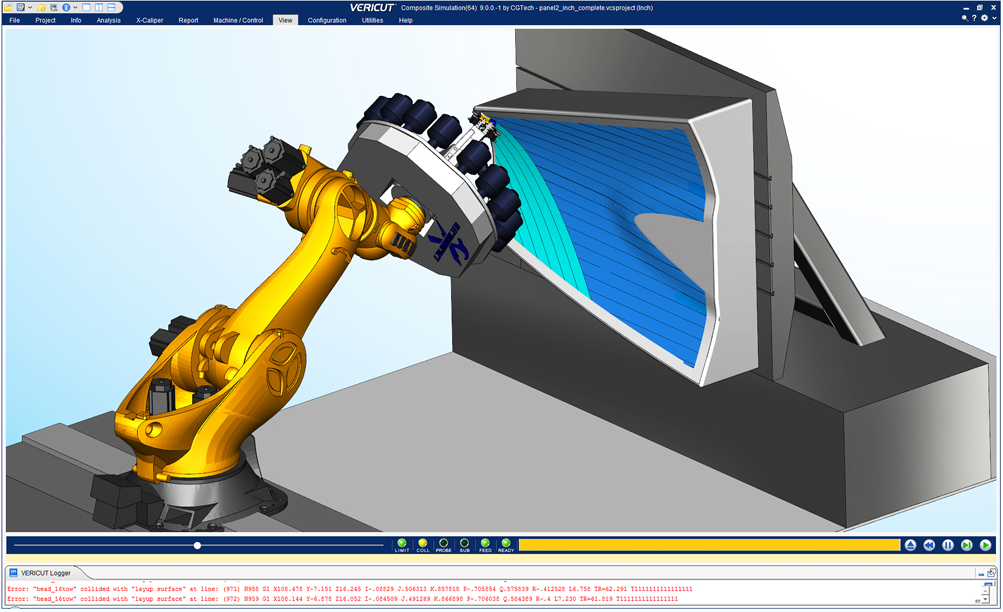Toggle the READY status light

coord(506,544)
